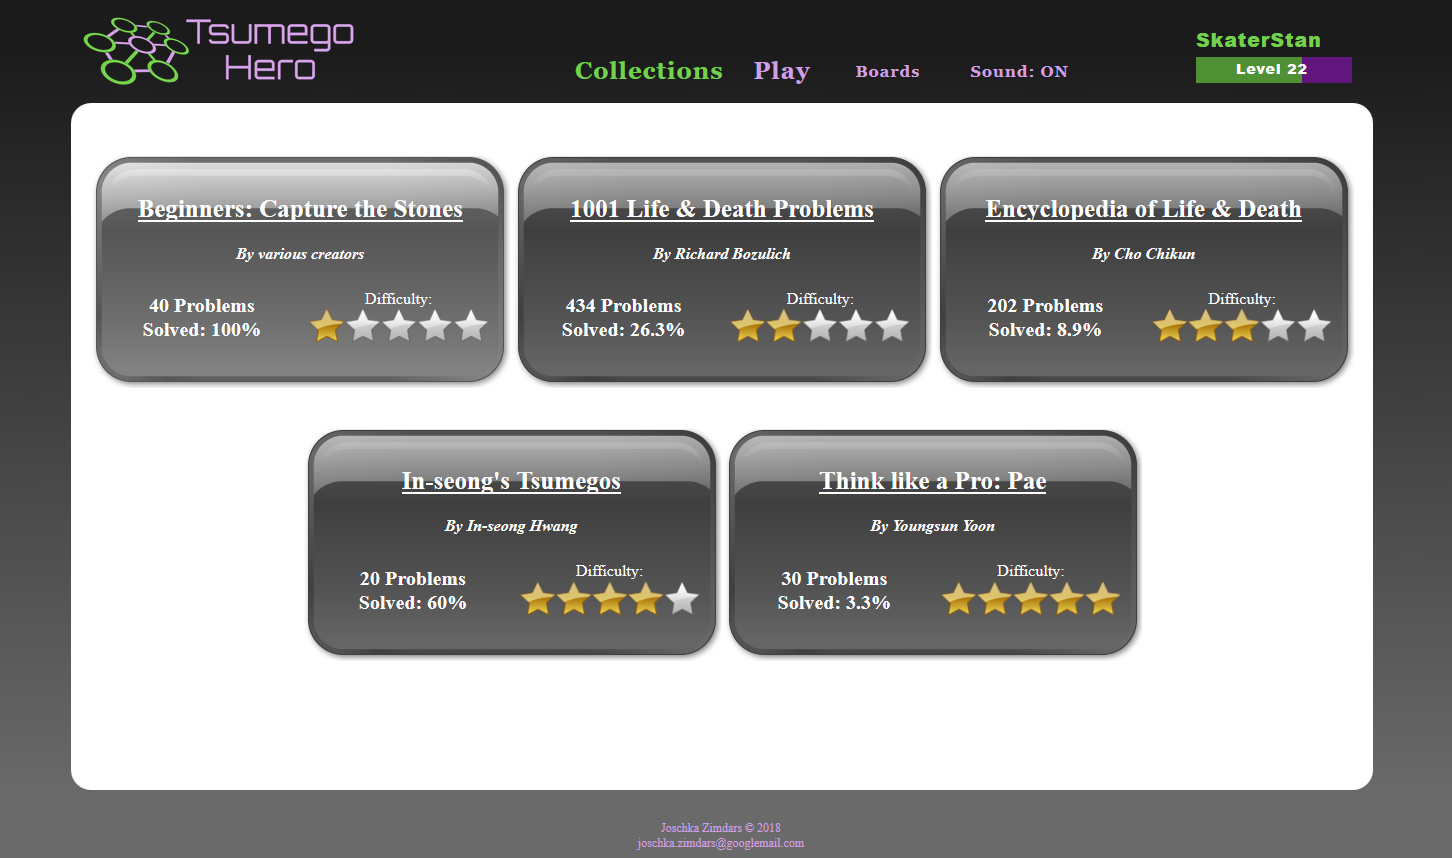Open the Play menu item
The height and width of the screenshot is (858, 1452).
coord(782,71)
